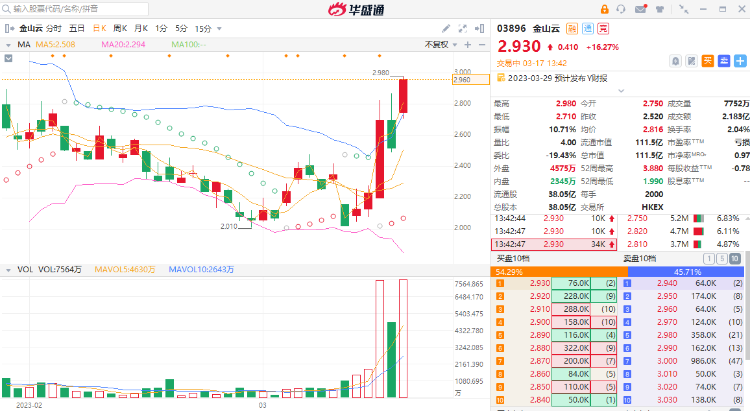The width and height of the screenshot is (750, 411).
Task: Click the MA5:2.508 indicator label
Action: tap(55, 44)
